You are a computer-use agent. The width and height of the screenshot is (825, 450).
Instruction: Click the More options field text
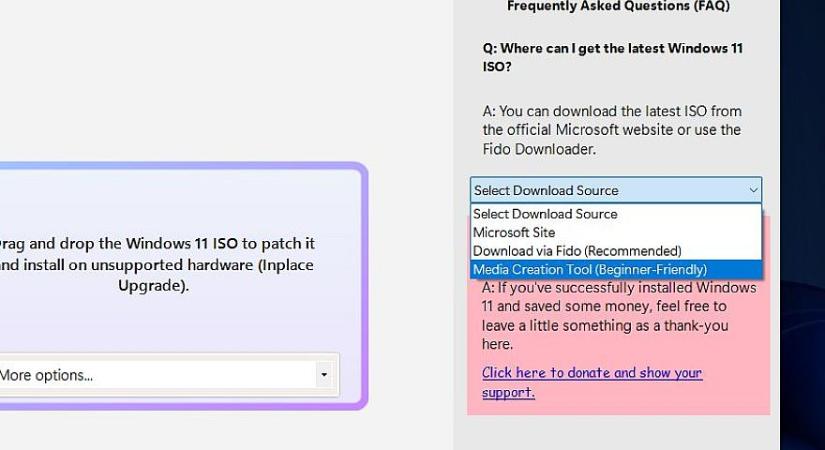(46, 375)
